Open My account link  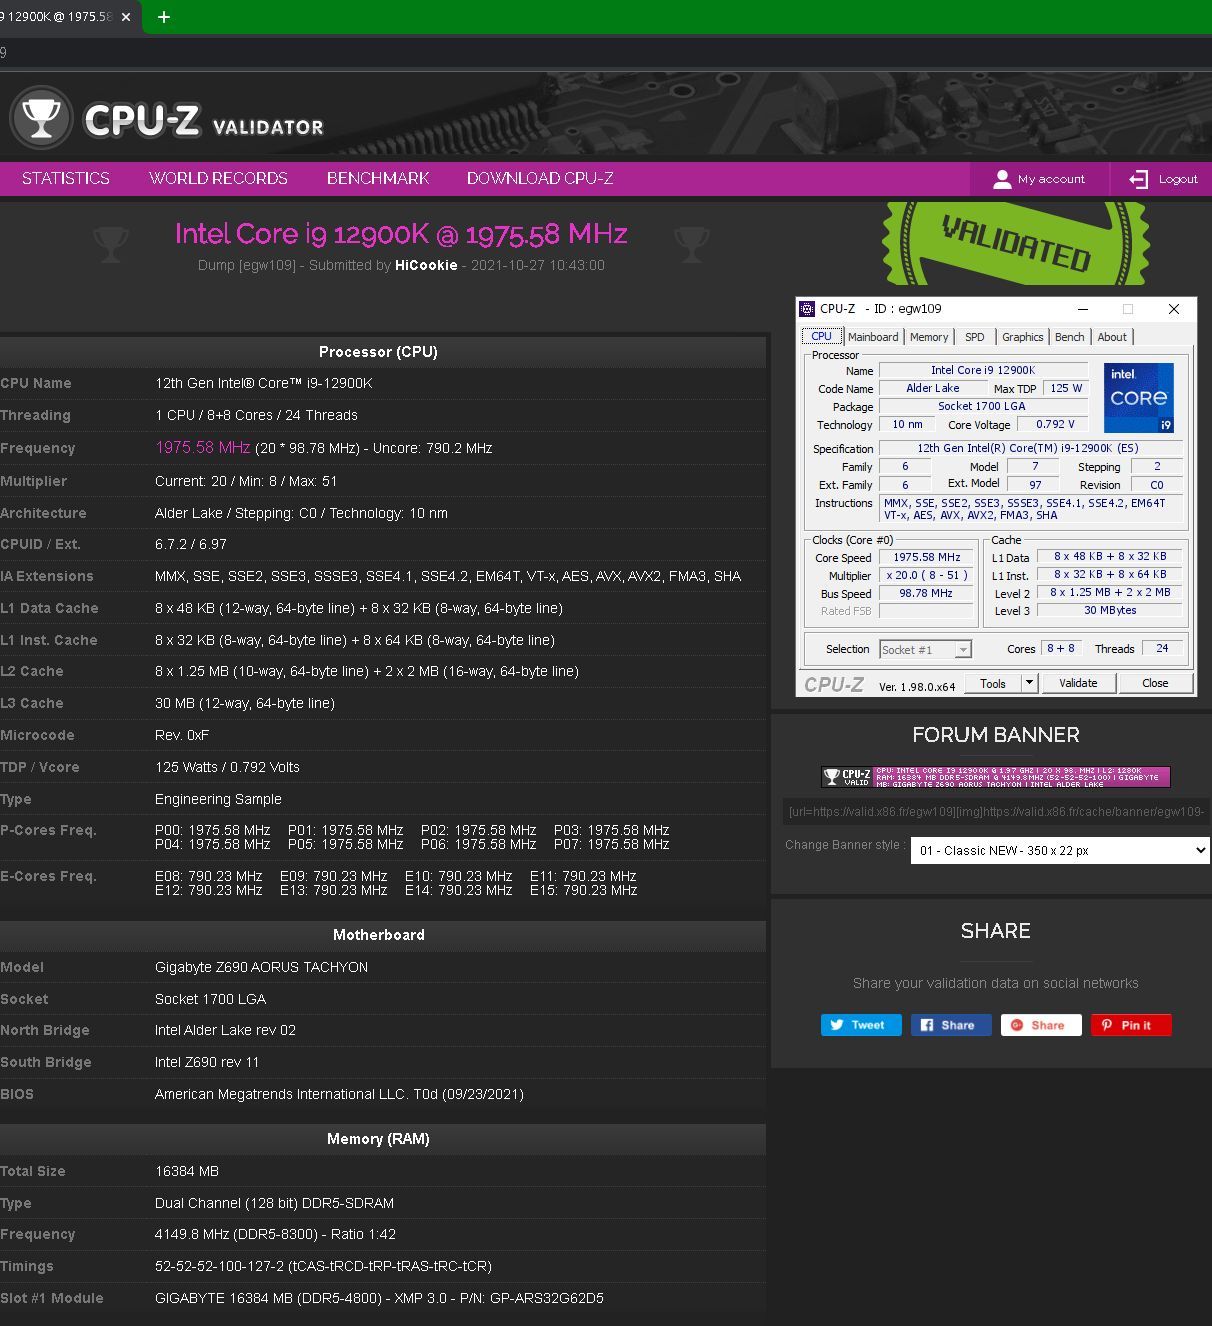coord(1051,179)
